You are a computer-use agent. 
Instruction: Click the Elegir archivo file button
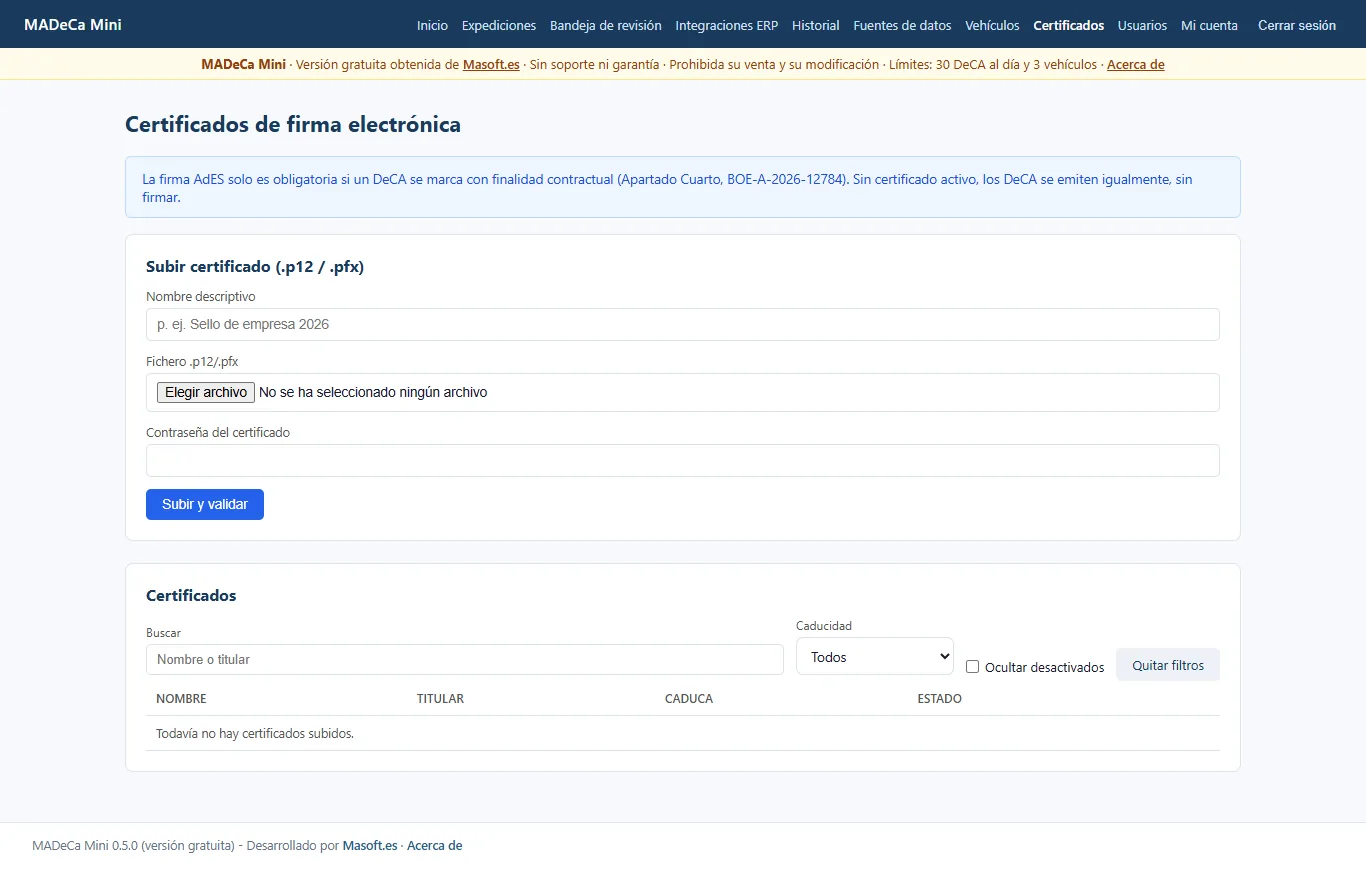pos(206,392)
